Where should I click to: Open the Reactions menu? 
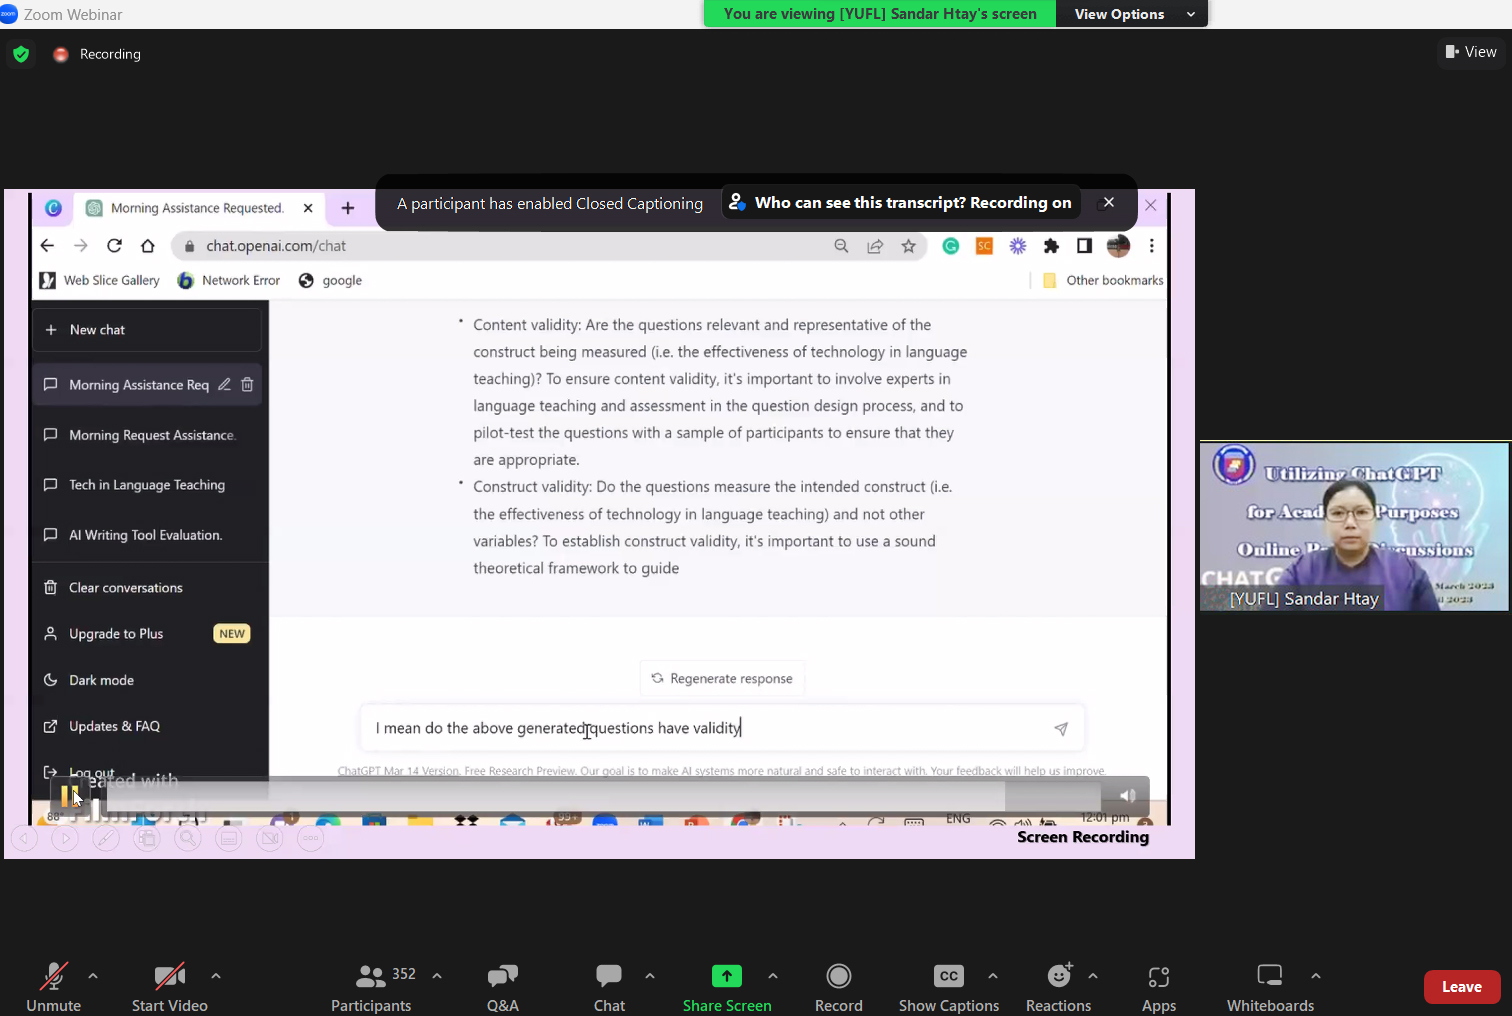(x=1058, y=986)
